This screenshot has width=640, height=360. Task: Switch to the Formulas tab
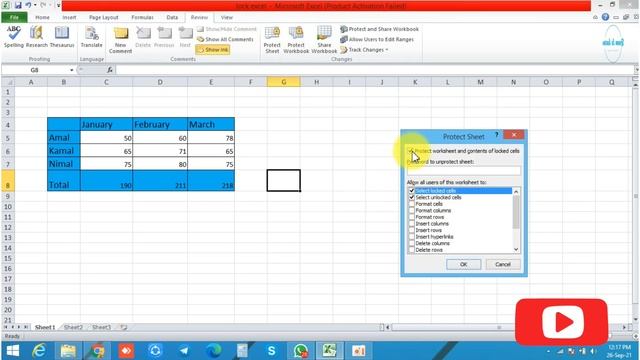pyautogui.click(x=142, y=17)
